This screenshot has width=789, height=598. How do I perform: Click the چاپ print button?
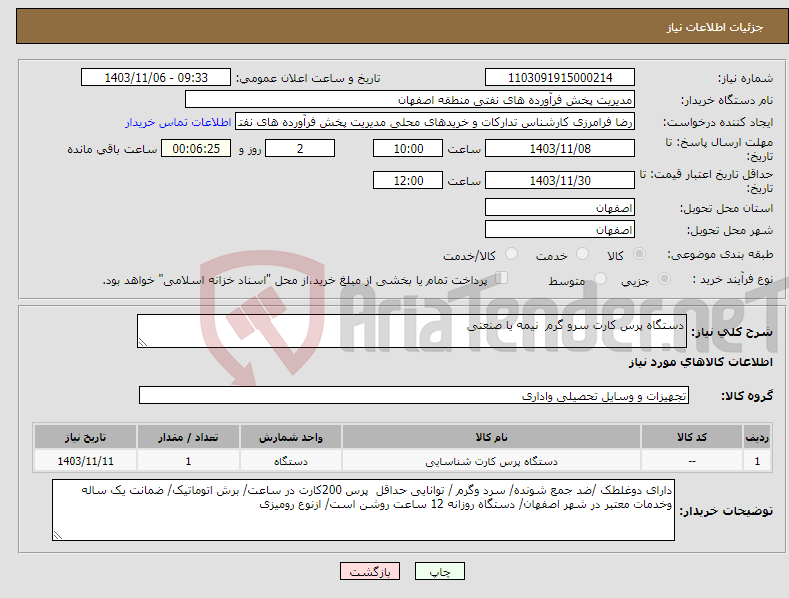click(x=440, y=571)
